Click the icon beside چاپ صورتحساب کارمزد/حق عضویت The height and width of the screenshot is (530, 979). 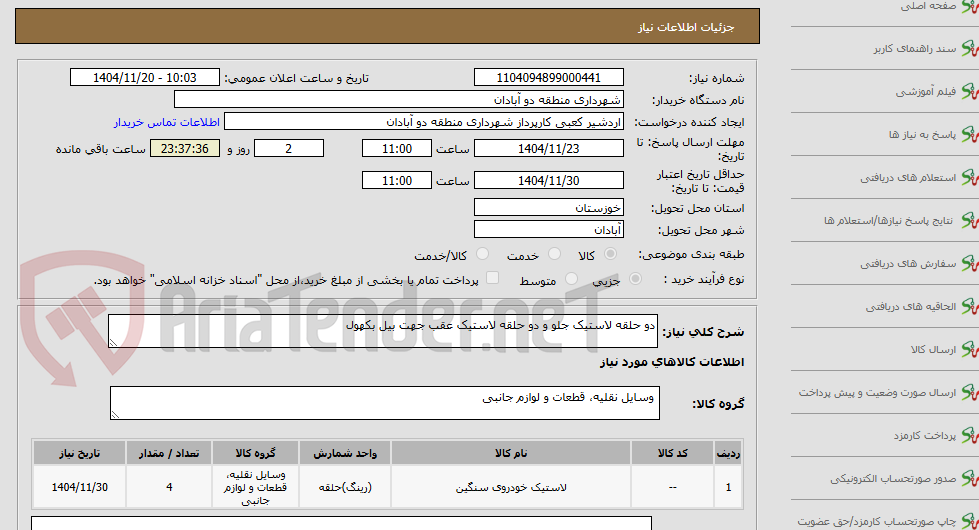pyautogui.click(x=970, y=521)
